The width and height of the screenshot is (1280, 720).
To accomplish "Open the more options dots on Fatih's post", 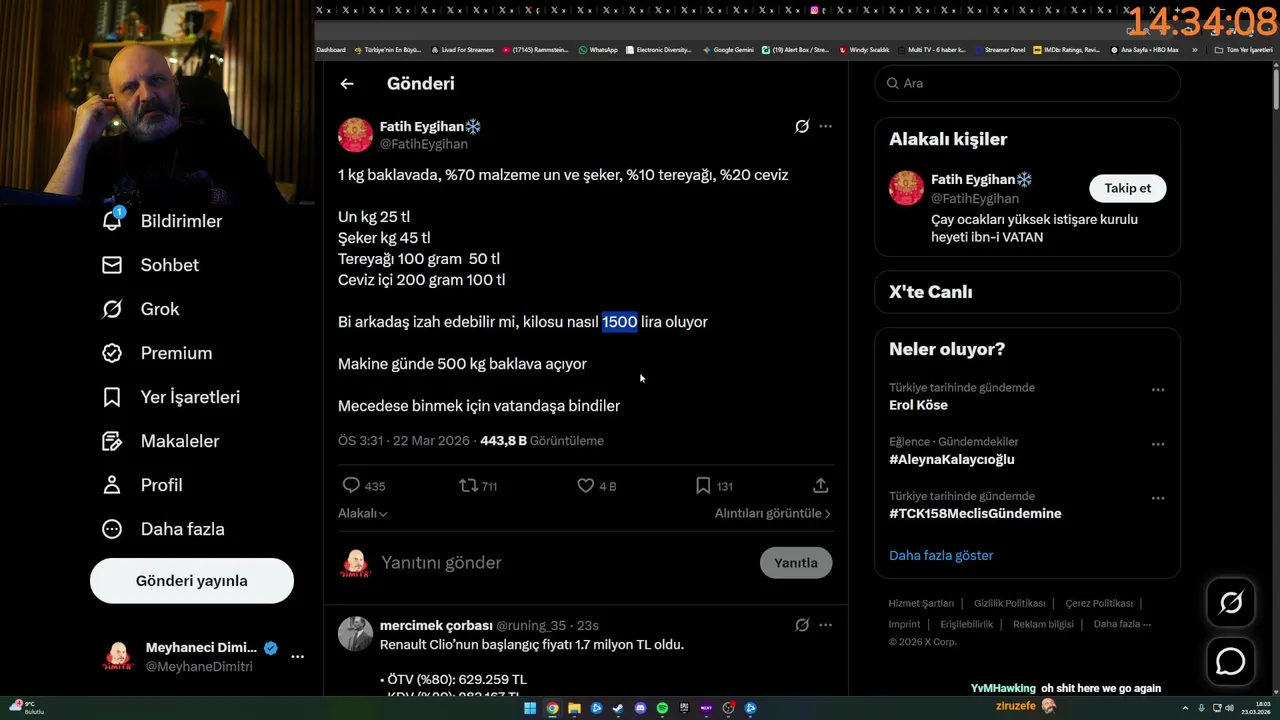I will coord(825,126).
